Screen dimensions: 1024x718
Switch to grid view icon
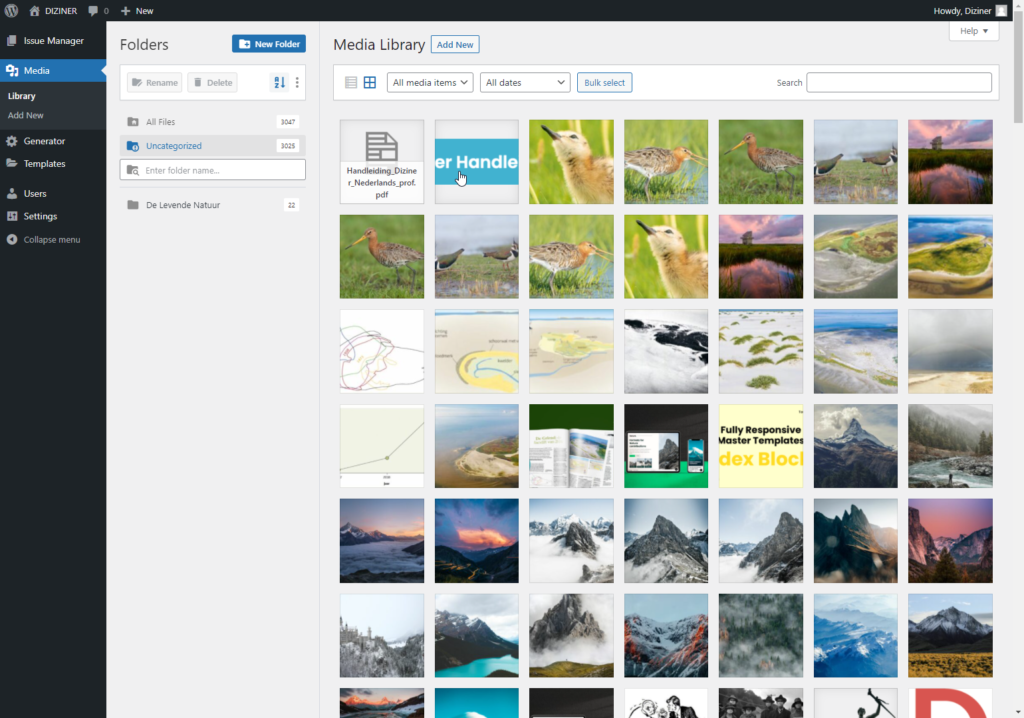coord(369,83)
